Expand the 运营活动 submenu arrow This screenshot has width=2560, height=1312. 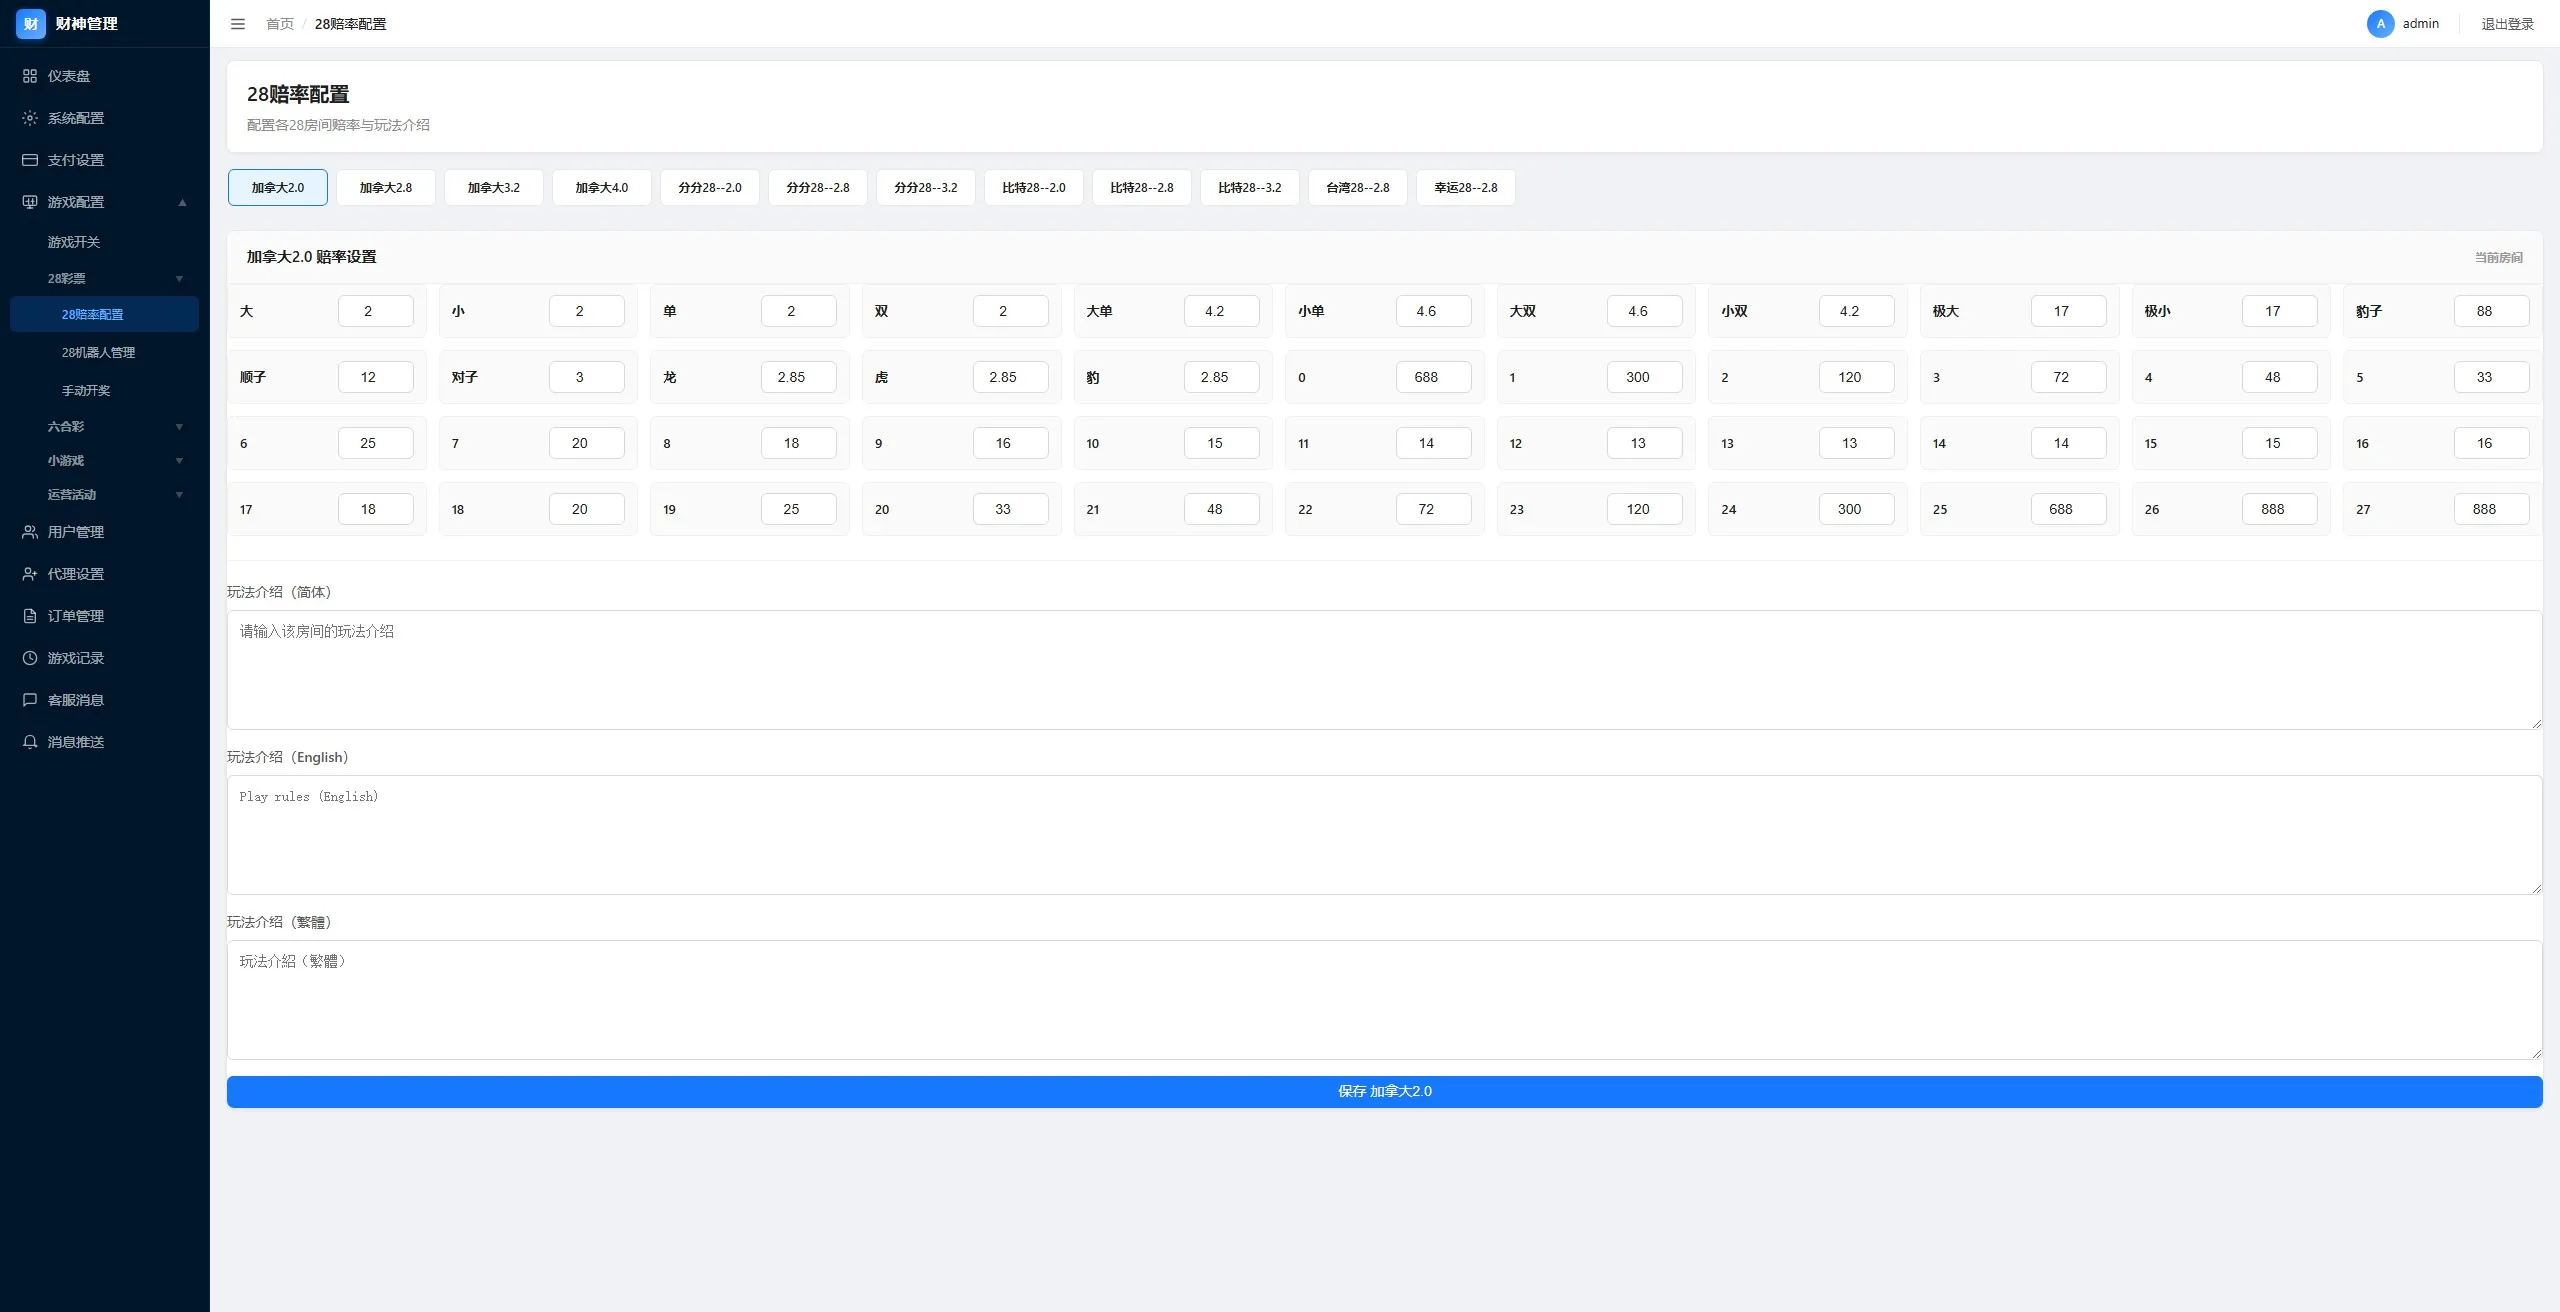tap(180, 495)
